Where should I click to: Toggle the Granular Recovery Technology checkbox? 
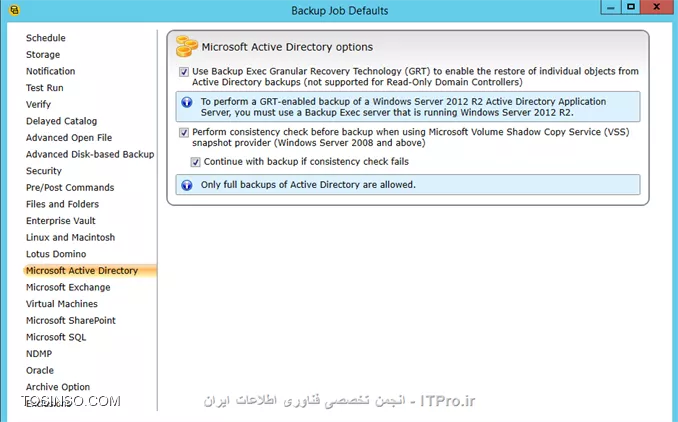click(184, 72)
